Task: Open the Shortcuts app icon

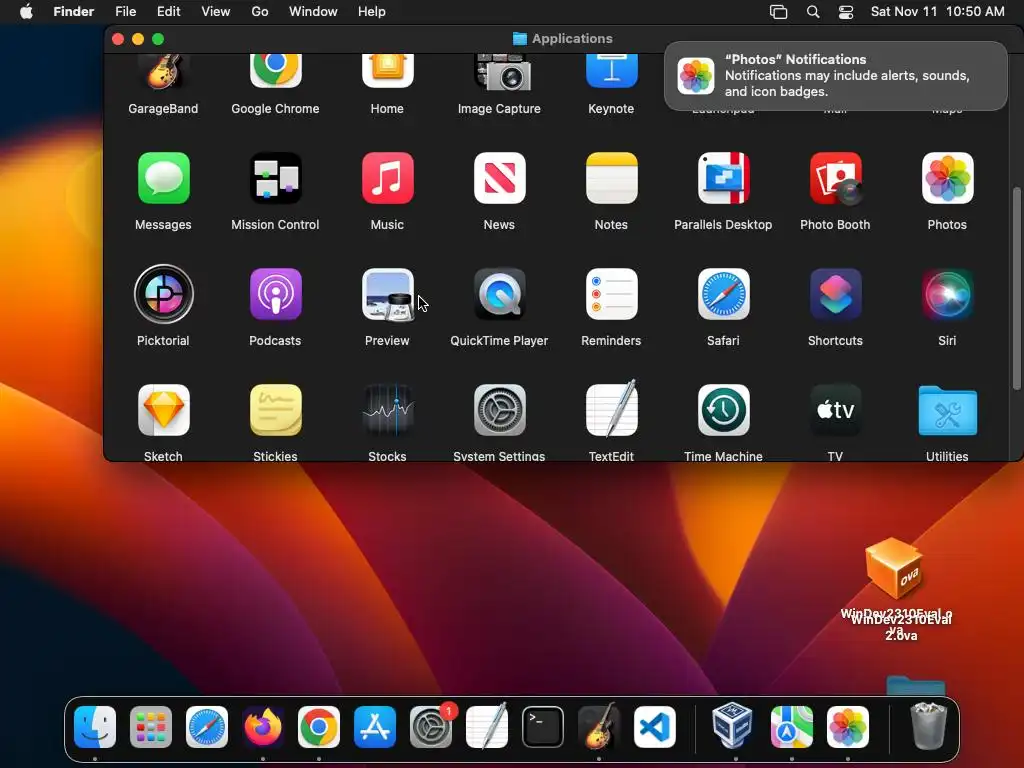Action: (835, 294)
